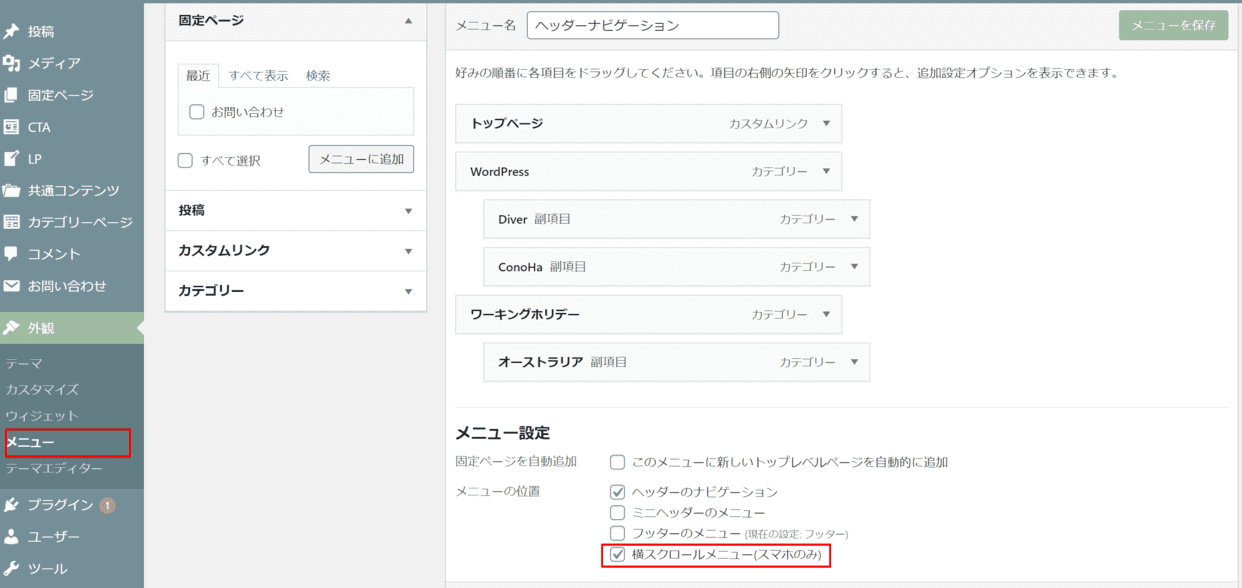Click the envelope icon beside お問い合わせ
Image resolution: width=1242 pixels, height=588 pixels.
point(12,286)
